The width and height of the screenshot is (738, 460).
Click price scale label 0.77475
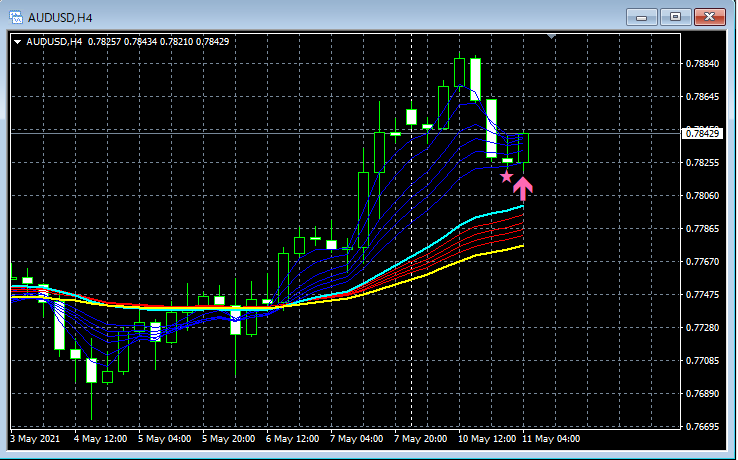tap(703, 294)
